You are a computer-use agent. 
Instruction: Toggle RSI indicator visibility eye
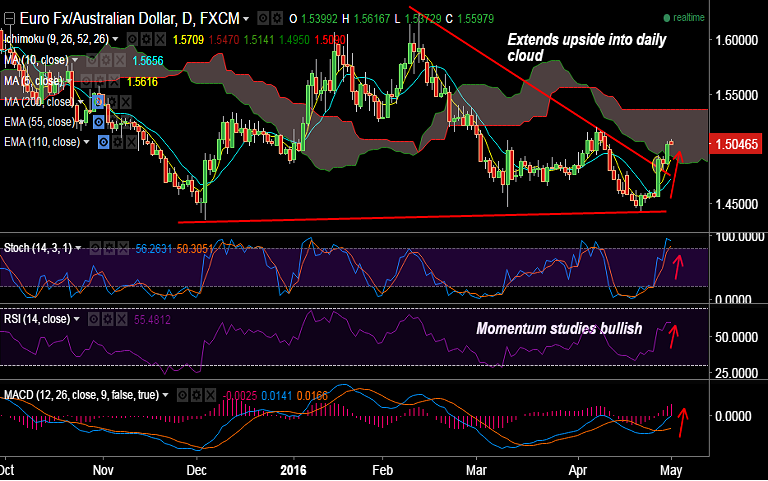pos(93,320)
